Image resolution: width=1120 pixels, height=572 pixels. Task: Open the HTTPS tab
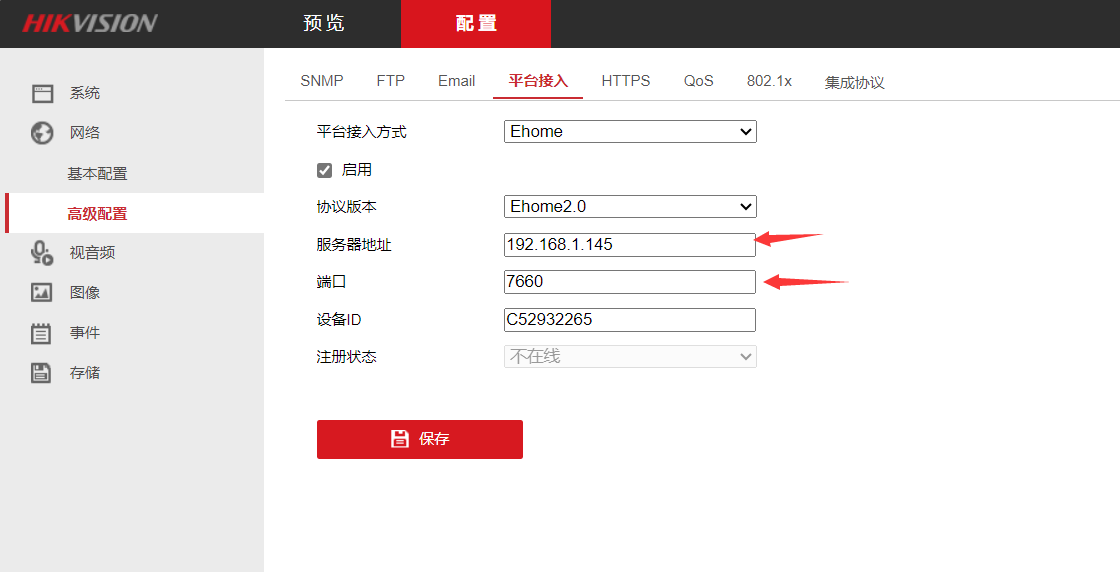pos(625,81)
